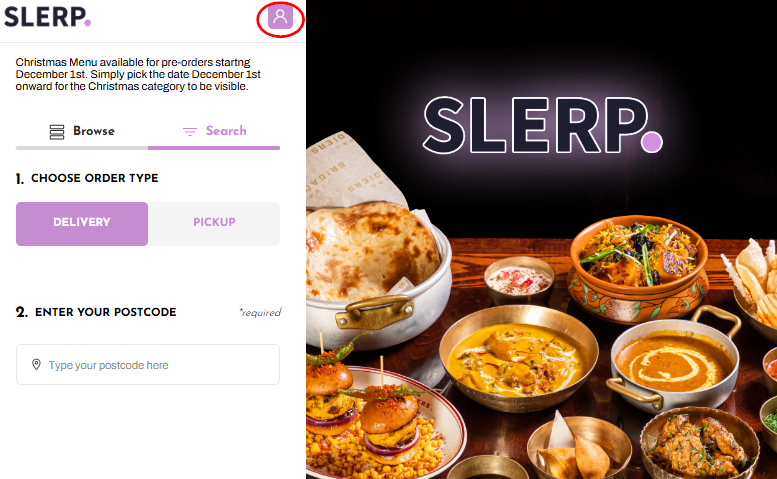Click the location pin icon in postcode field

point(36,365)
